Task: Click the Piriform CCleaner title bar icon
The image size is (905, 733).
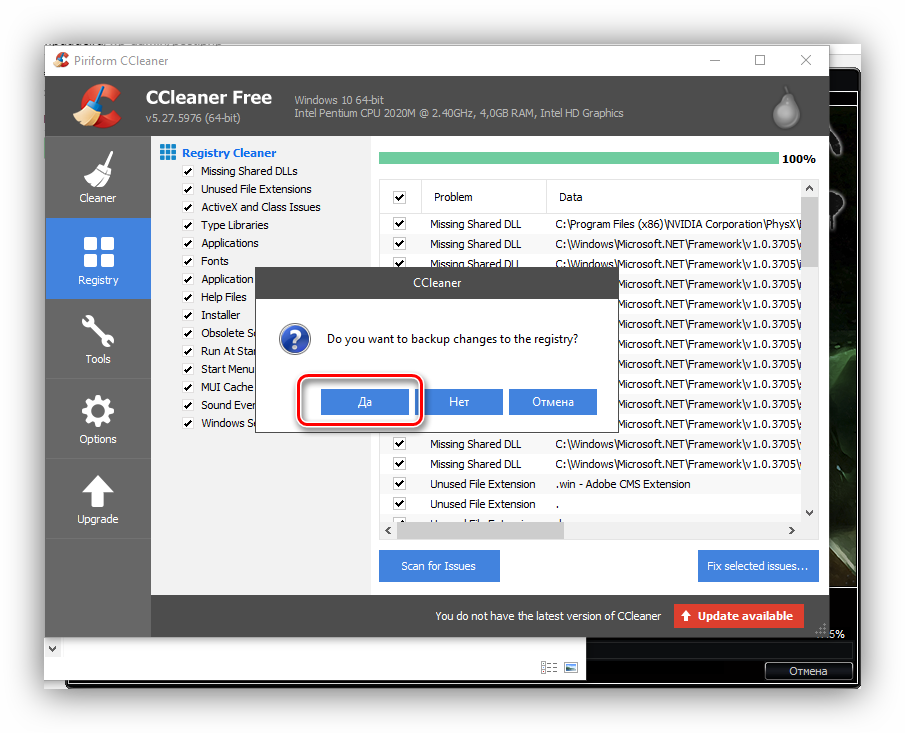Action: click(61, 60)
